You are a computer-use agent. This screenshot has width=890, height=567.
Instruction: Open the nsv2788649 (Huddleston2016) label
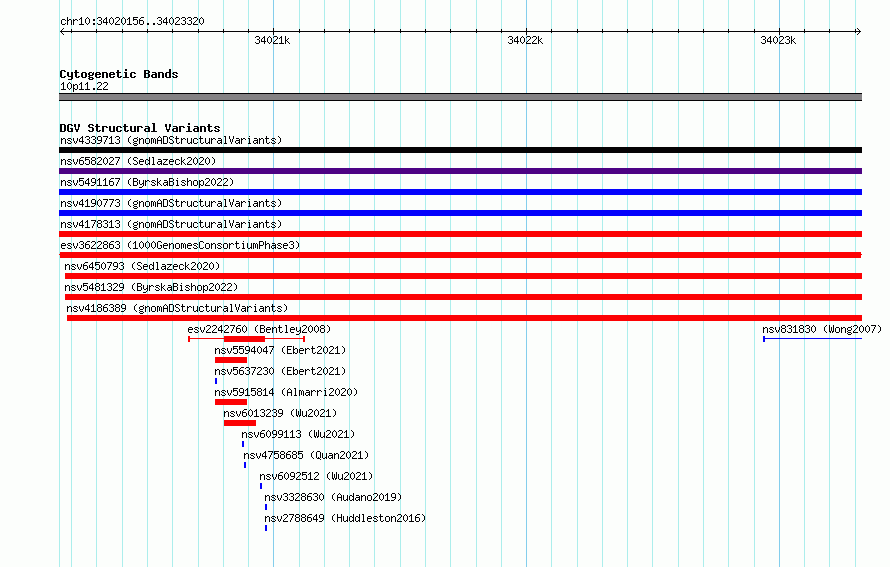click(345, 518)
